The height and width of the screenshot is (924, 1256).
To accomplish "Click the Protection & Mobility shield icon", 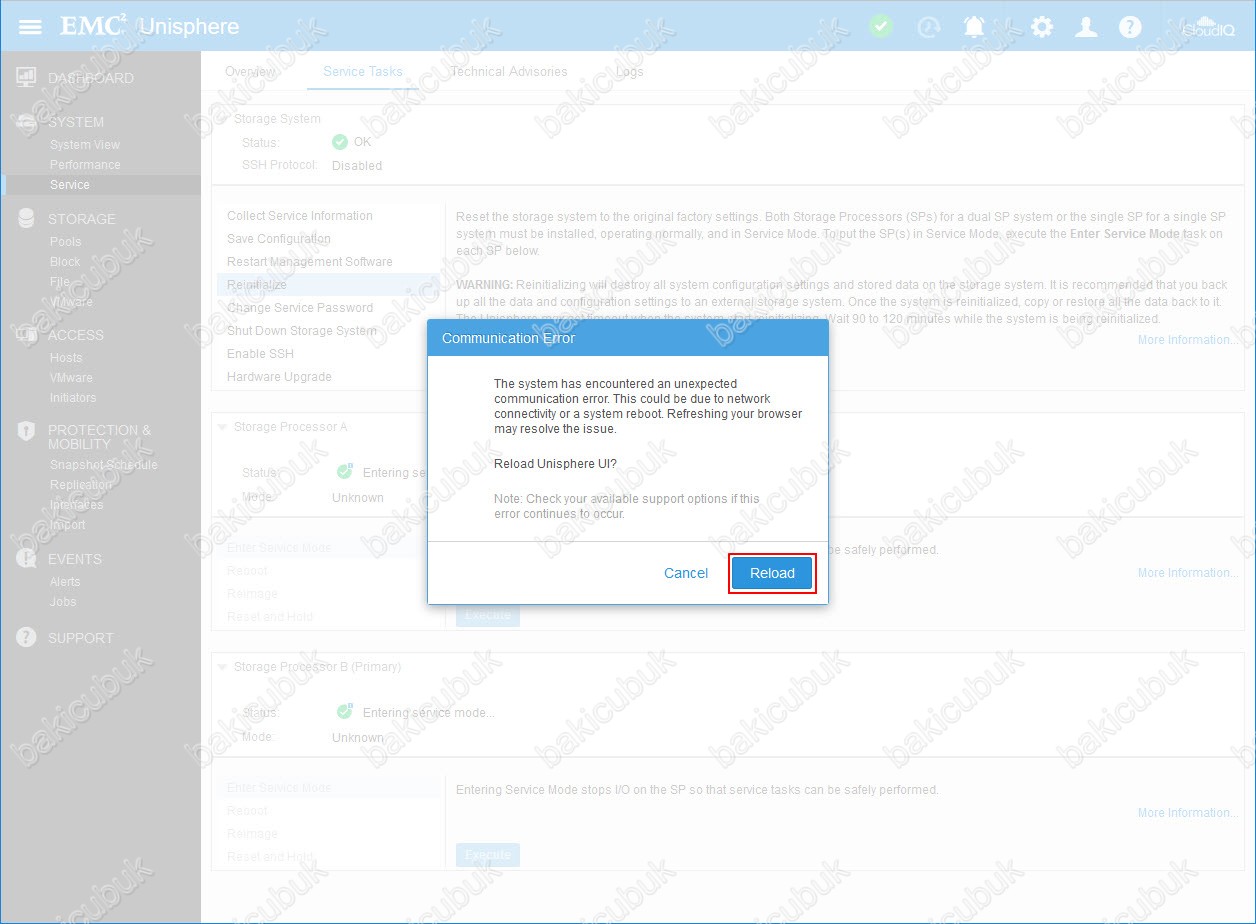I will click(27, 431).
